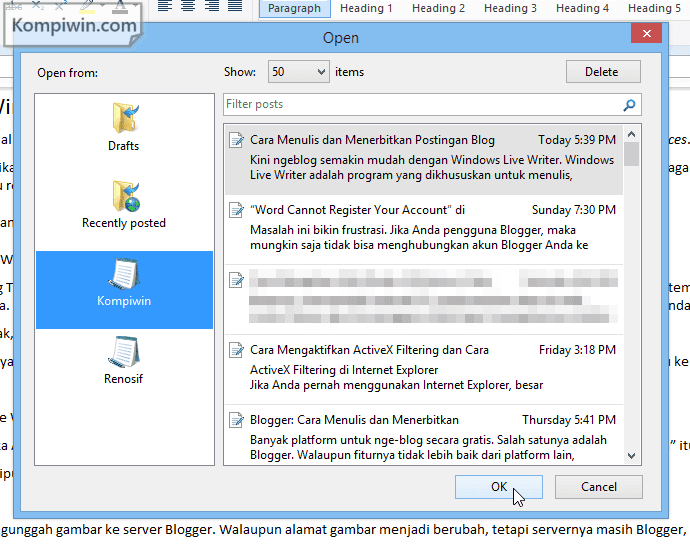The image size is (690, 551).
Task: Align text left in the background editor
Action: (165, 6)
